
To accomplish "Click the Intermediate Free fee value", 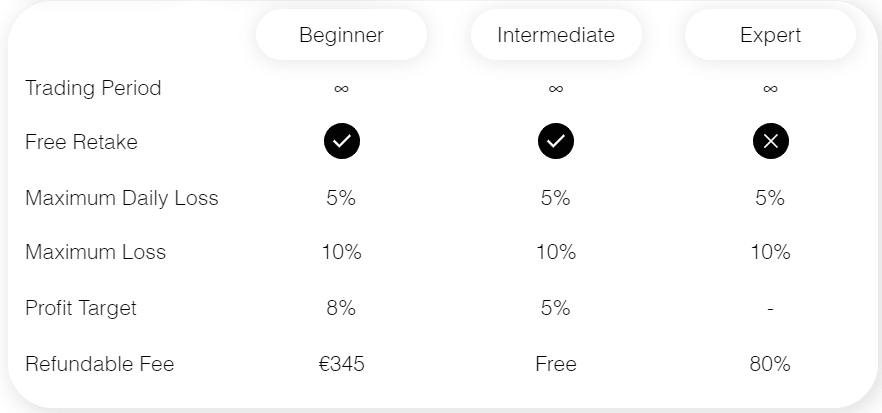I will click(x=555, y=364).
